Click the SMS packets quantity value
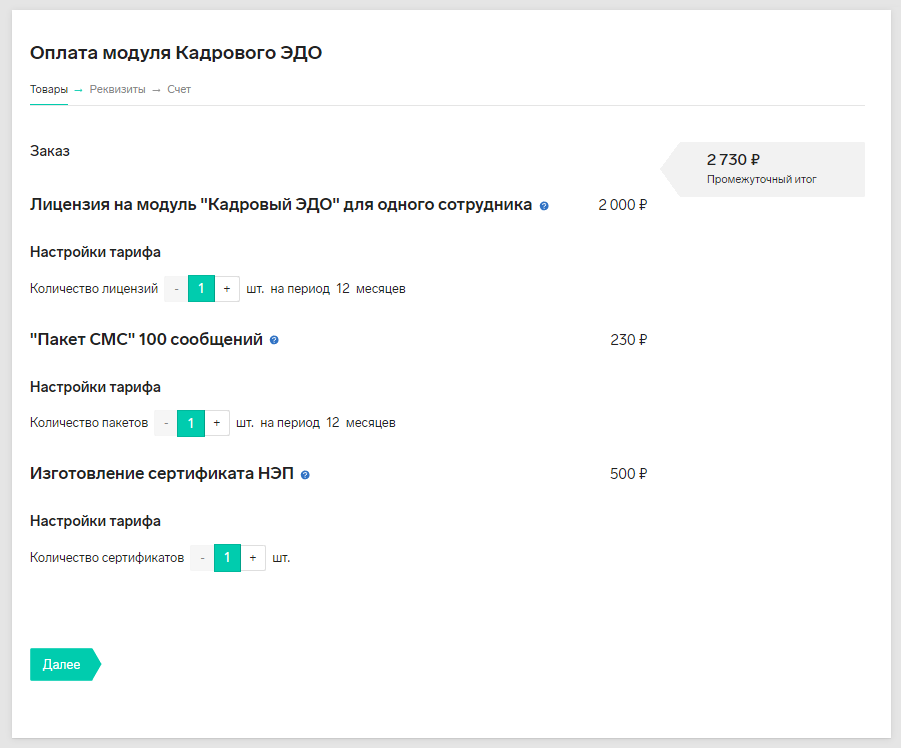The height and width of the screenshot is (748, 901). [191, 423]
